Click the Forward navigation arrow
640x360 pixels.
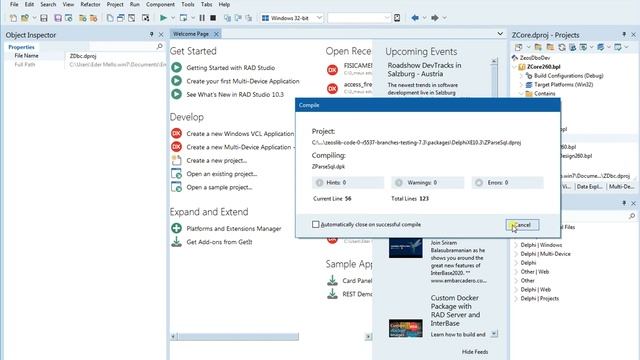click(x=435, y=18)
